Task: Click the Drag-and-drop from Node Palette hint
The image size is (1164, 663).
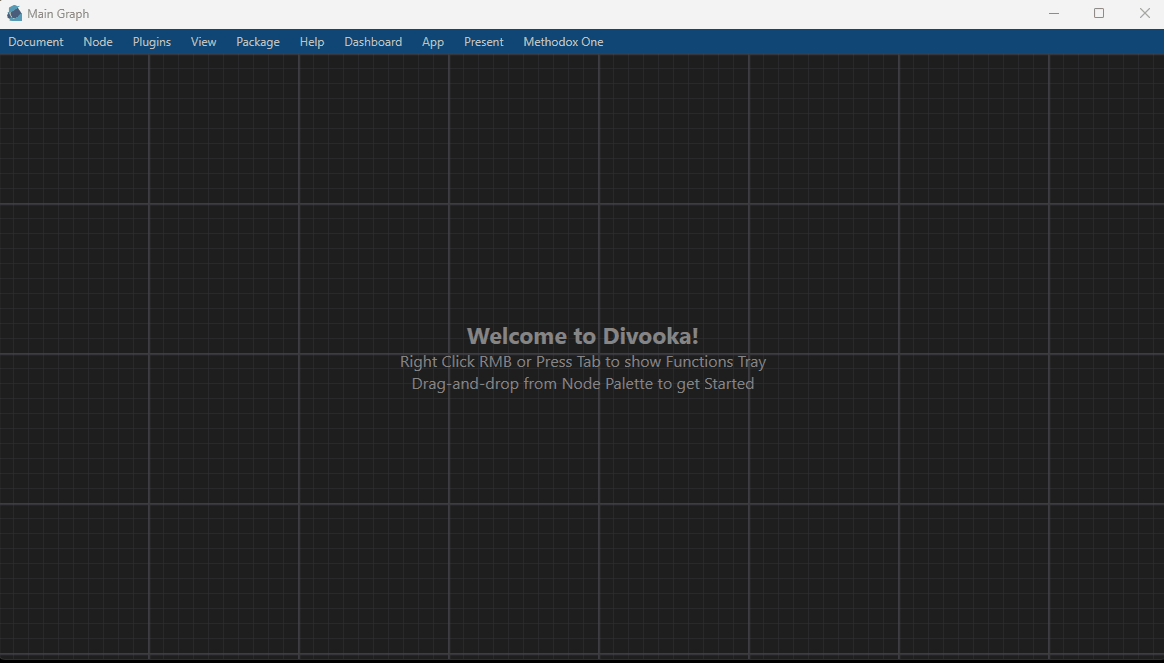Action: click(x=583, y=384)
